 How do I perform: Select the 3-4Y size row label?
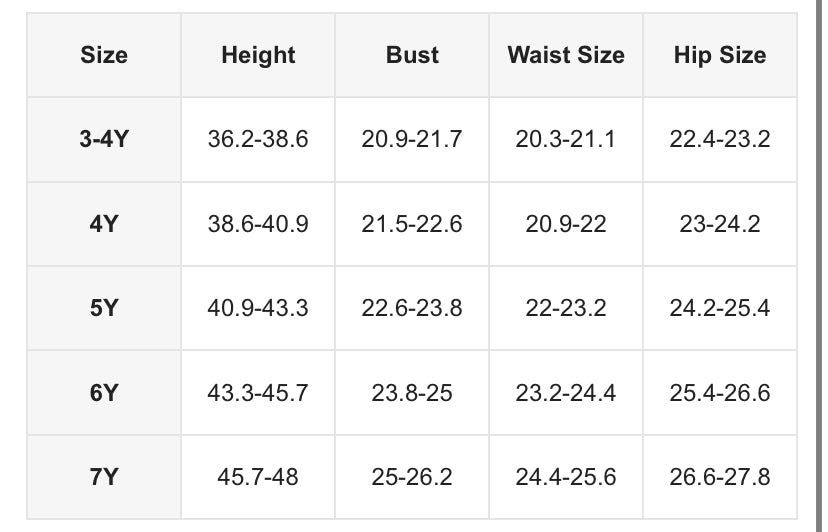[104, 139]
